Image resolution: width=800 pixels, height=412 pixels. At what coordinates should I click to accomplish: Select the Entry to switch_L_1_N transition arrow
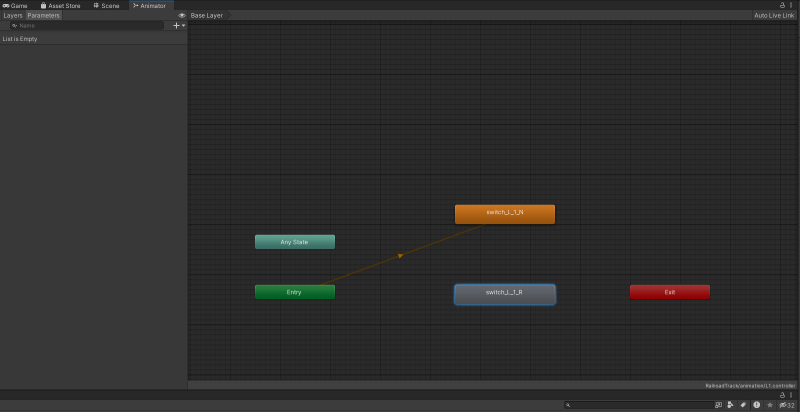401,255
